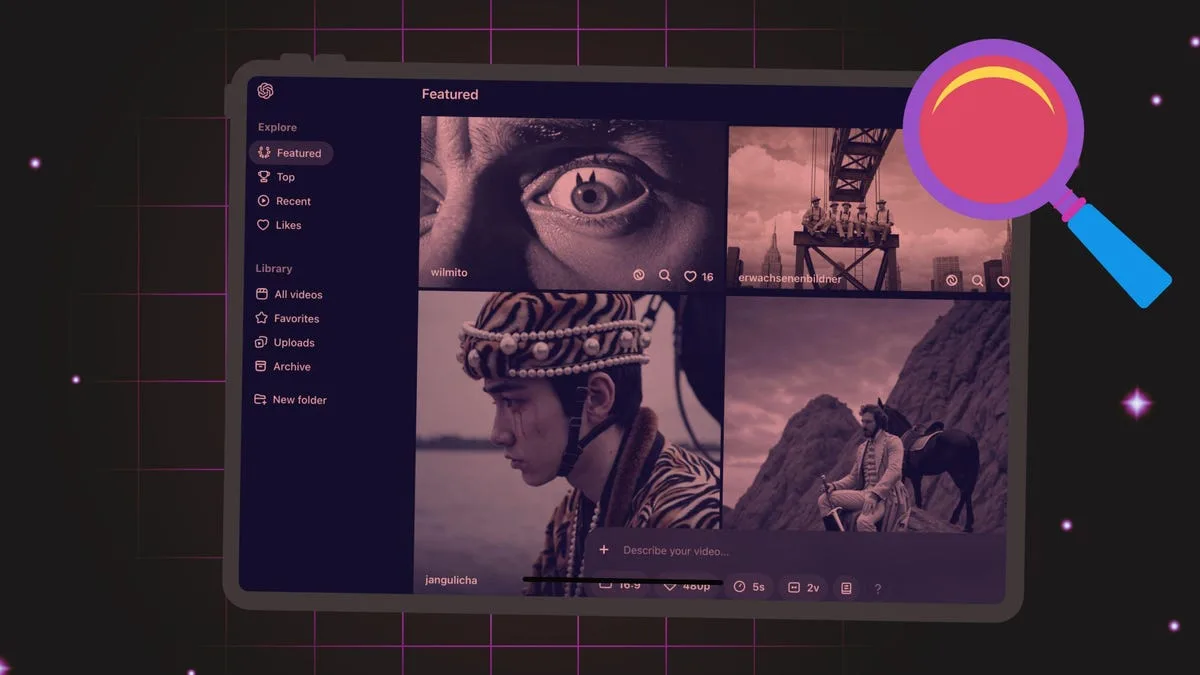Click the plus icon to add media
Image resolution: width=1200 pixels, height=675 pixels.
point(604,550)
